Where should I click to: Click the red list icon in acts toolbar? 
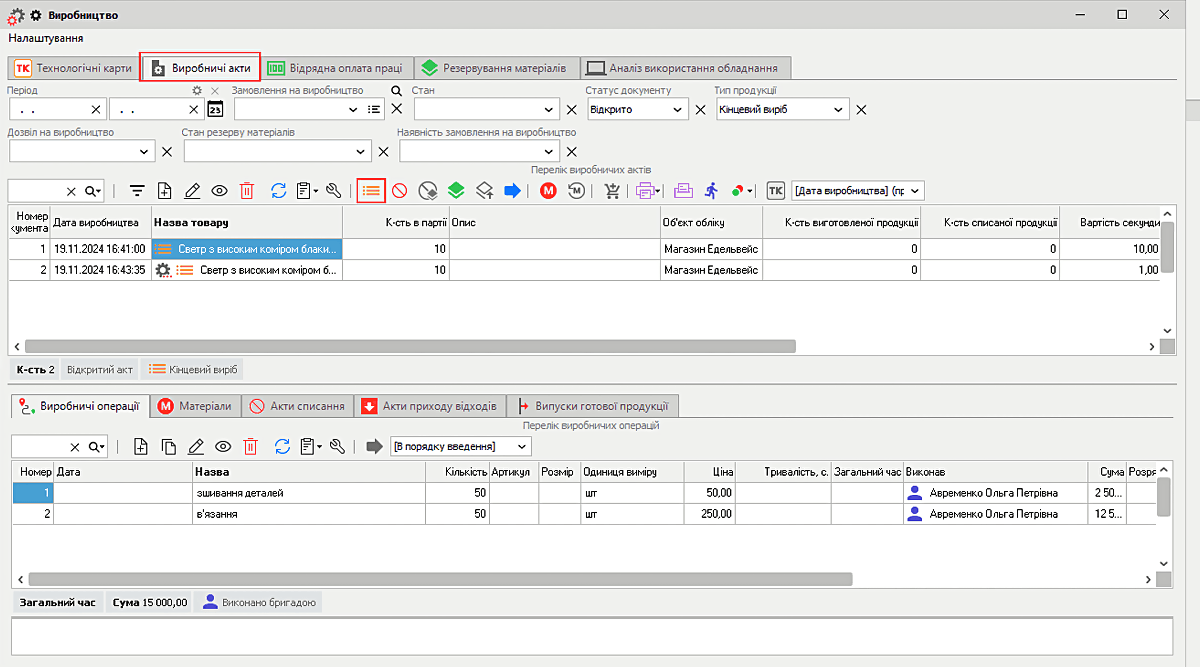coord(371,190)
